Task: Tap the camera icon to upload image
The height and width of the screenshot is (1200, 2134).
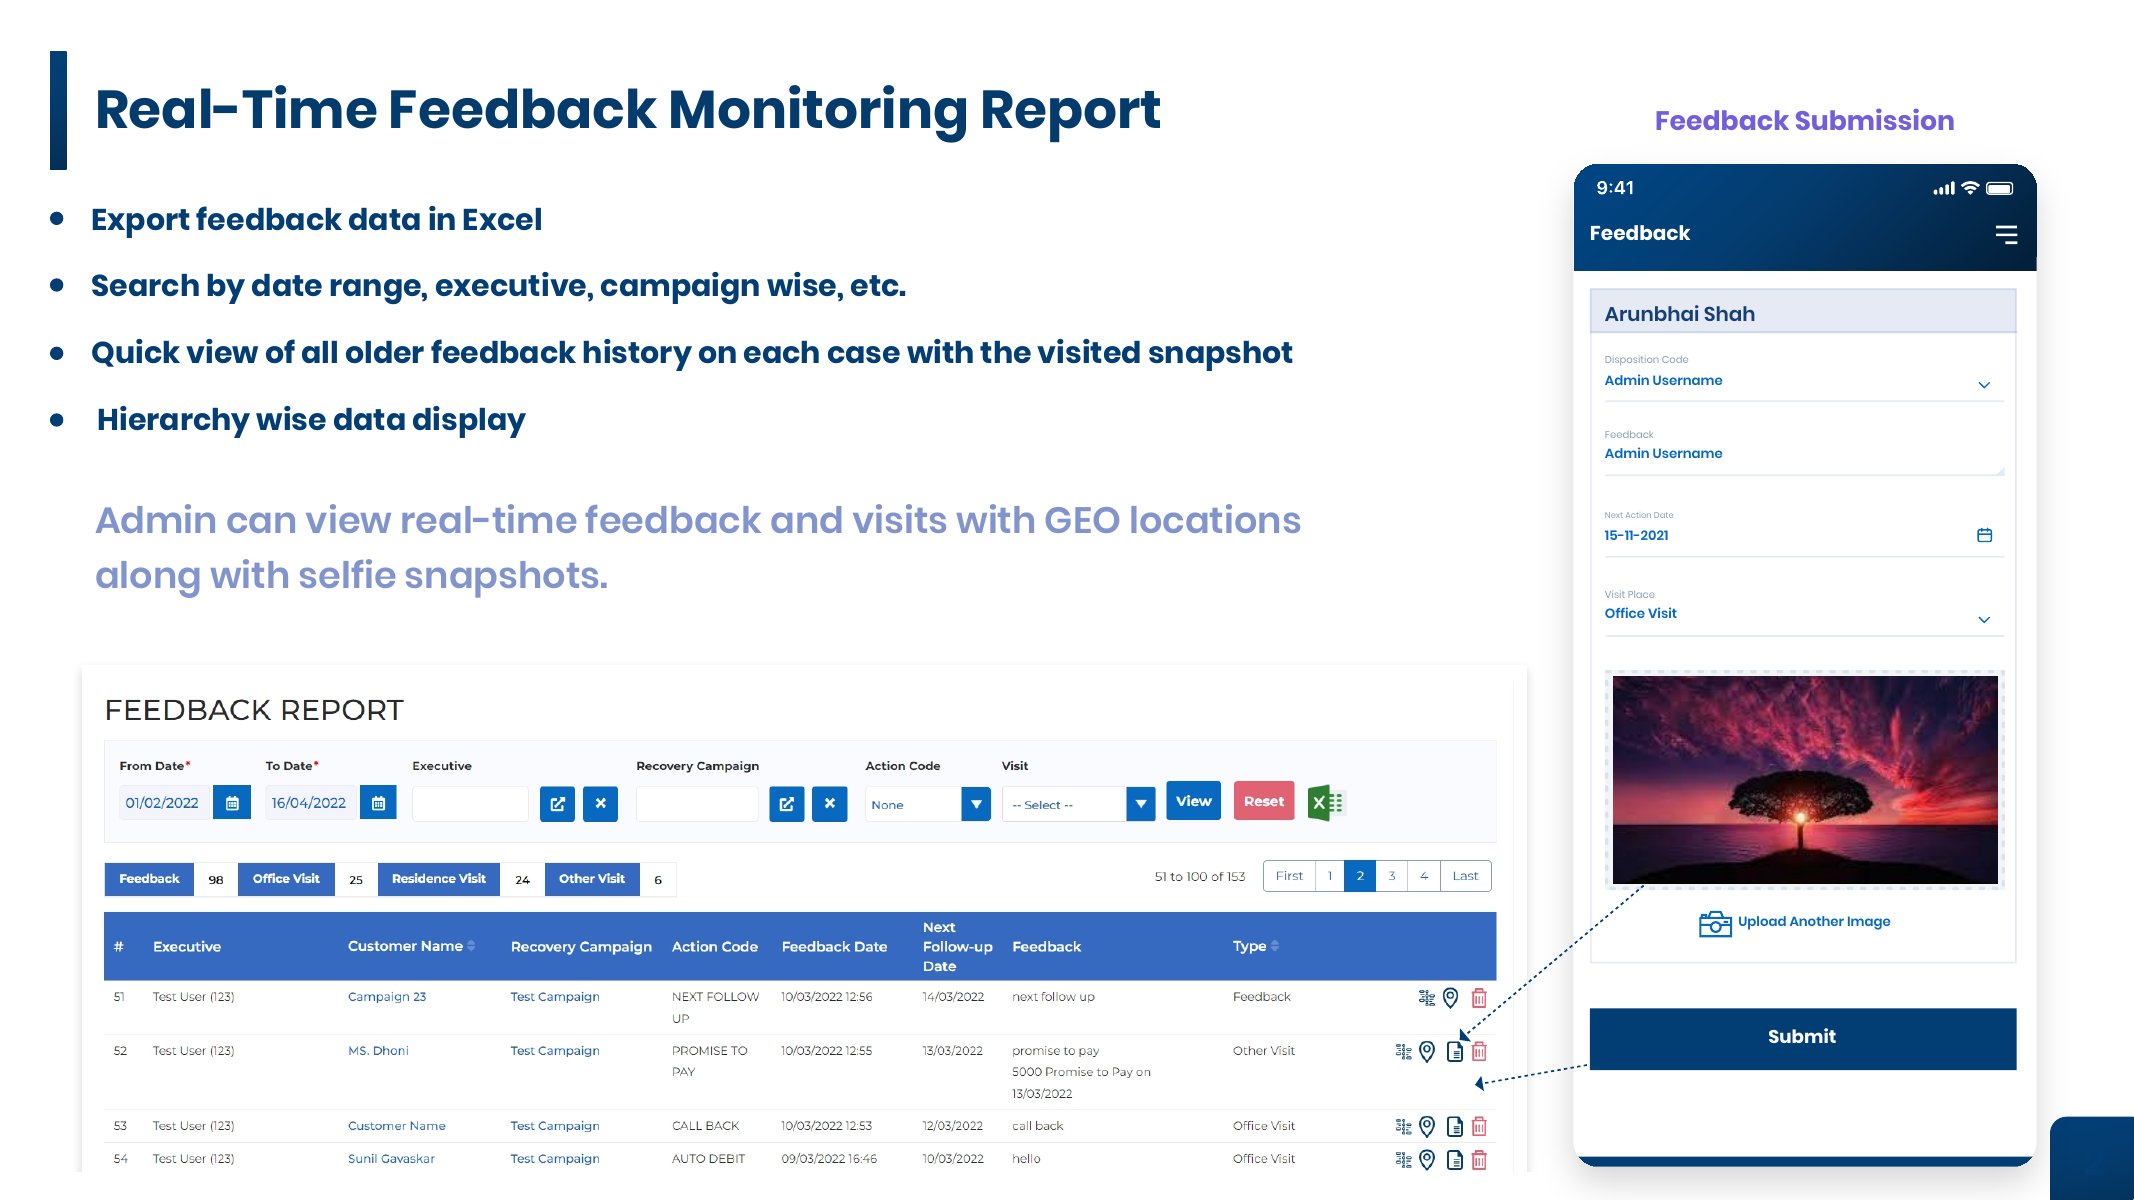Action: coord(1715,923)
